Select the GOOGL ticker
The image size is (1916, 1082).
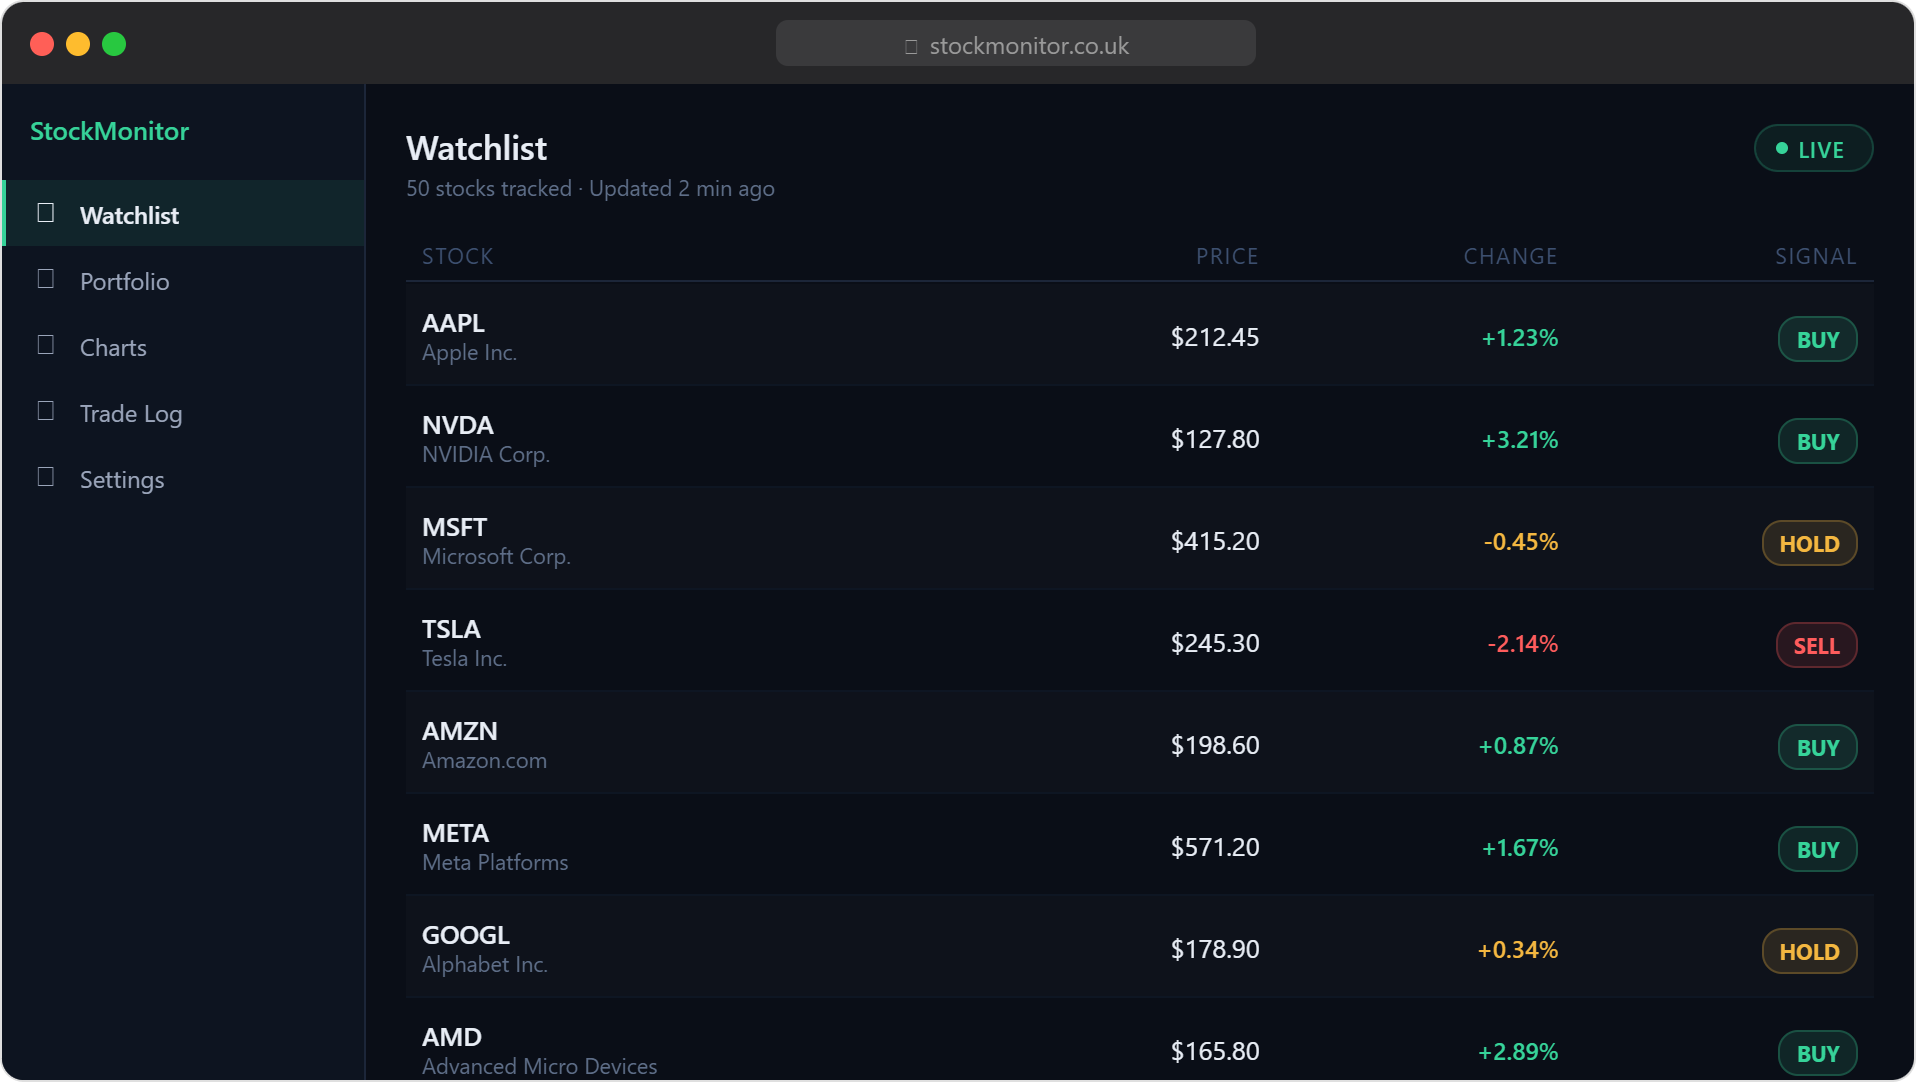pos(466,935)
